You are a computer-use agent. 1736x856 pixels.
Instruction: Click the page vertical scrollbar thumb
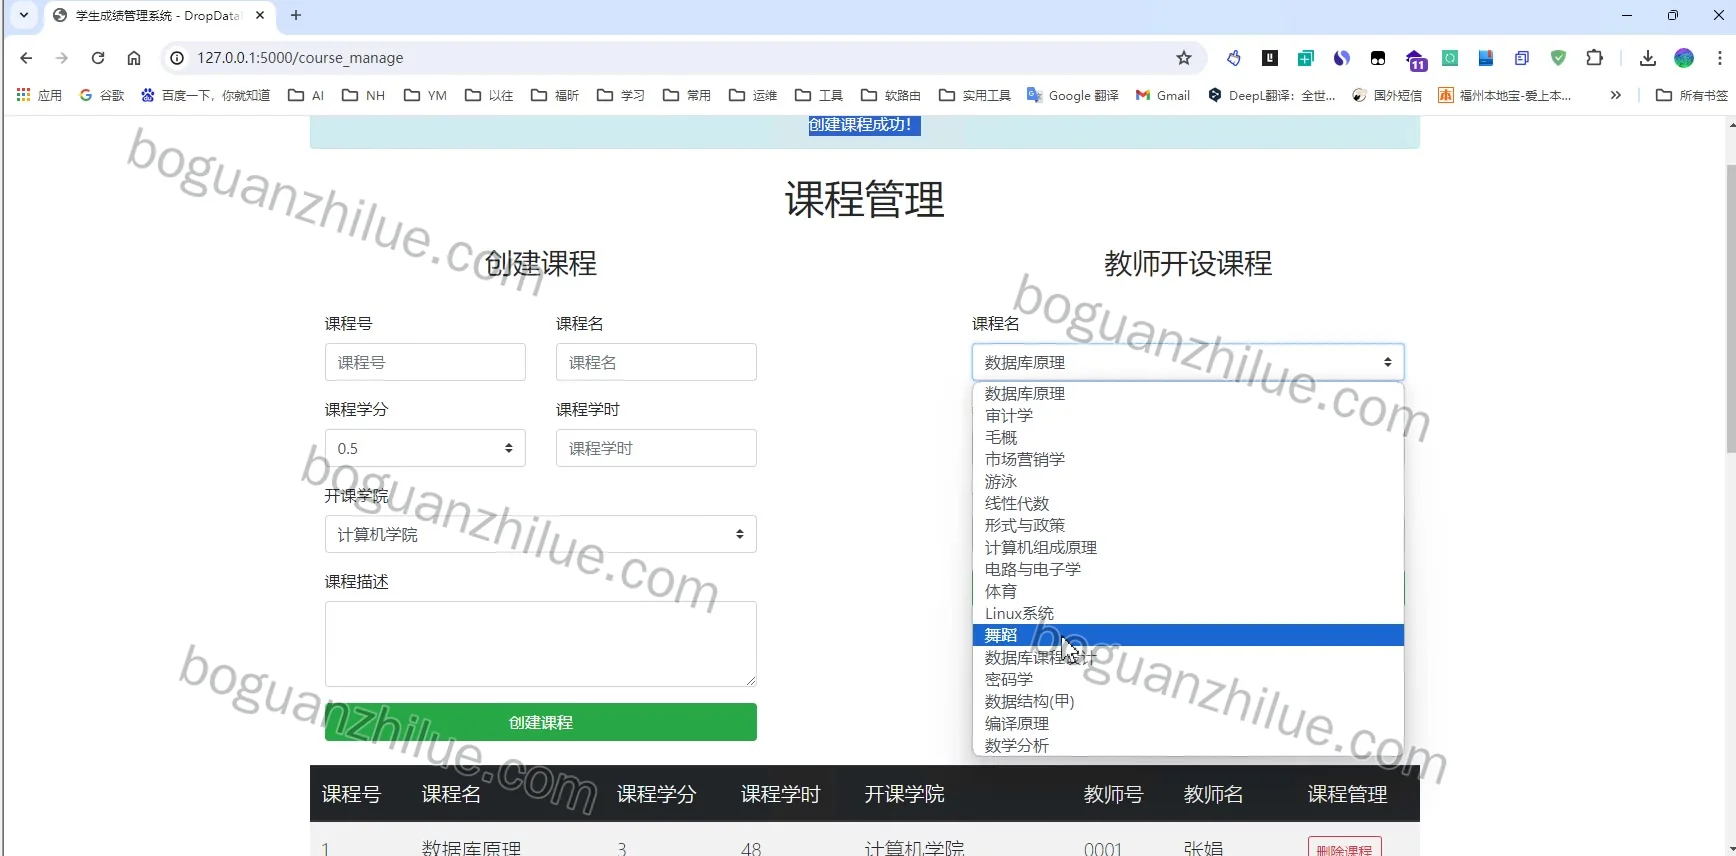point(1731,310)
